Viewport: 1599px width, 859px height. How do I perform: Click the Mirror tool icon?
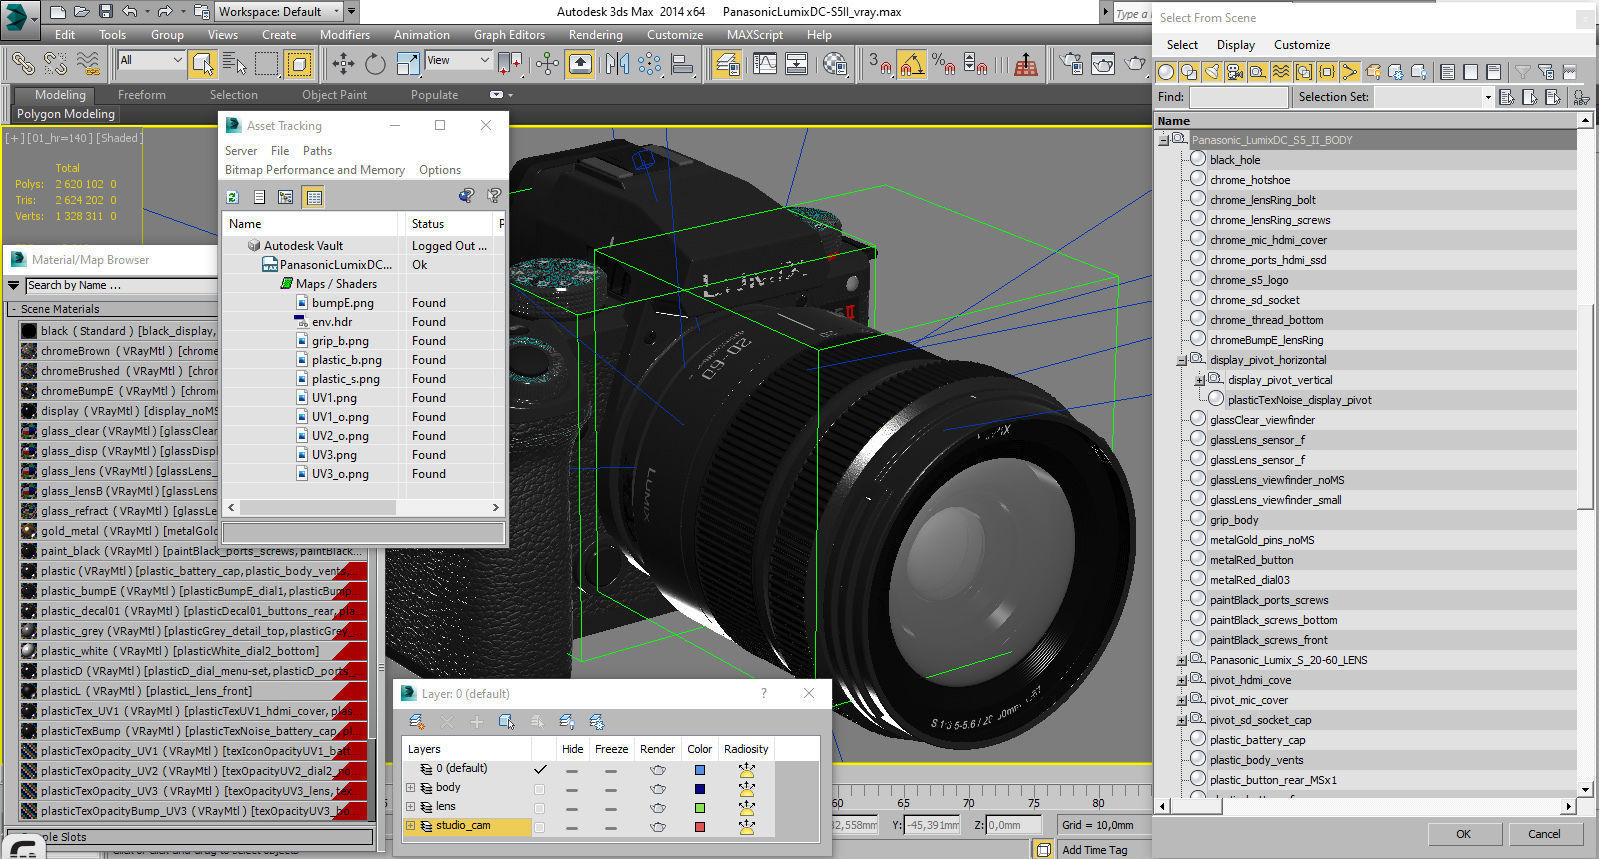click(x=617, y=64)
